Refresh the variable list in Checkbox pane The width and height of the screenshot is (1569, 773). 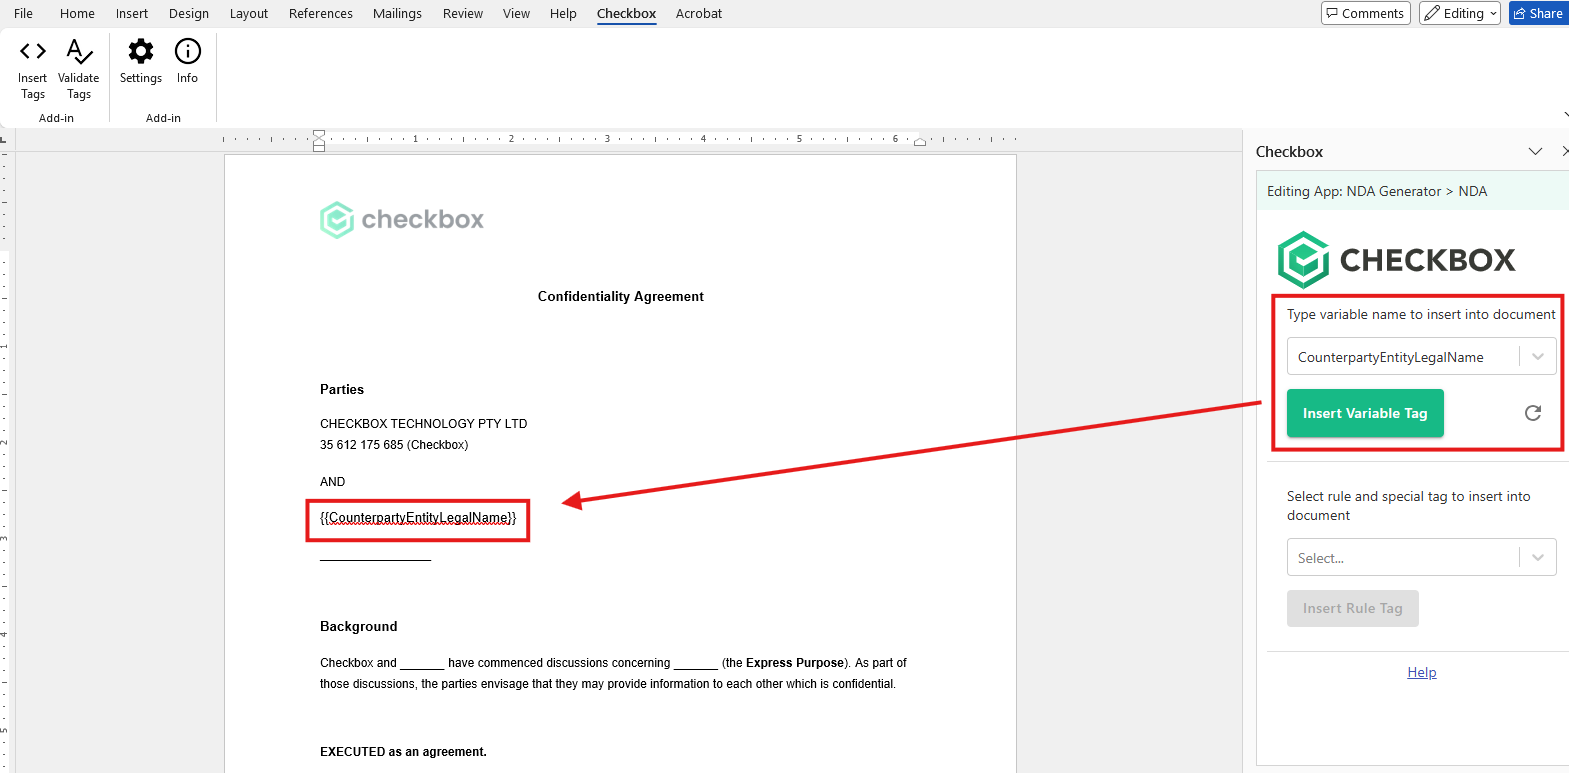pos(1533,413)
